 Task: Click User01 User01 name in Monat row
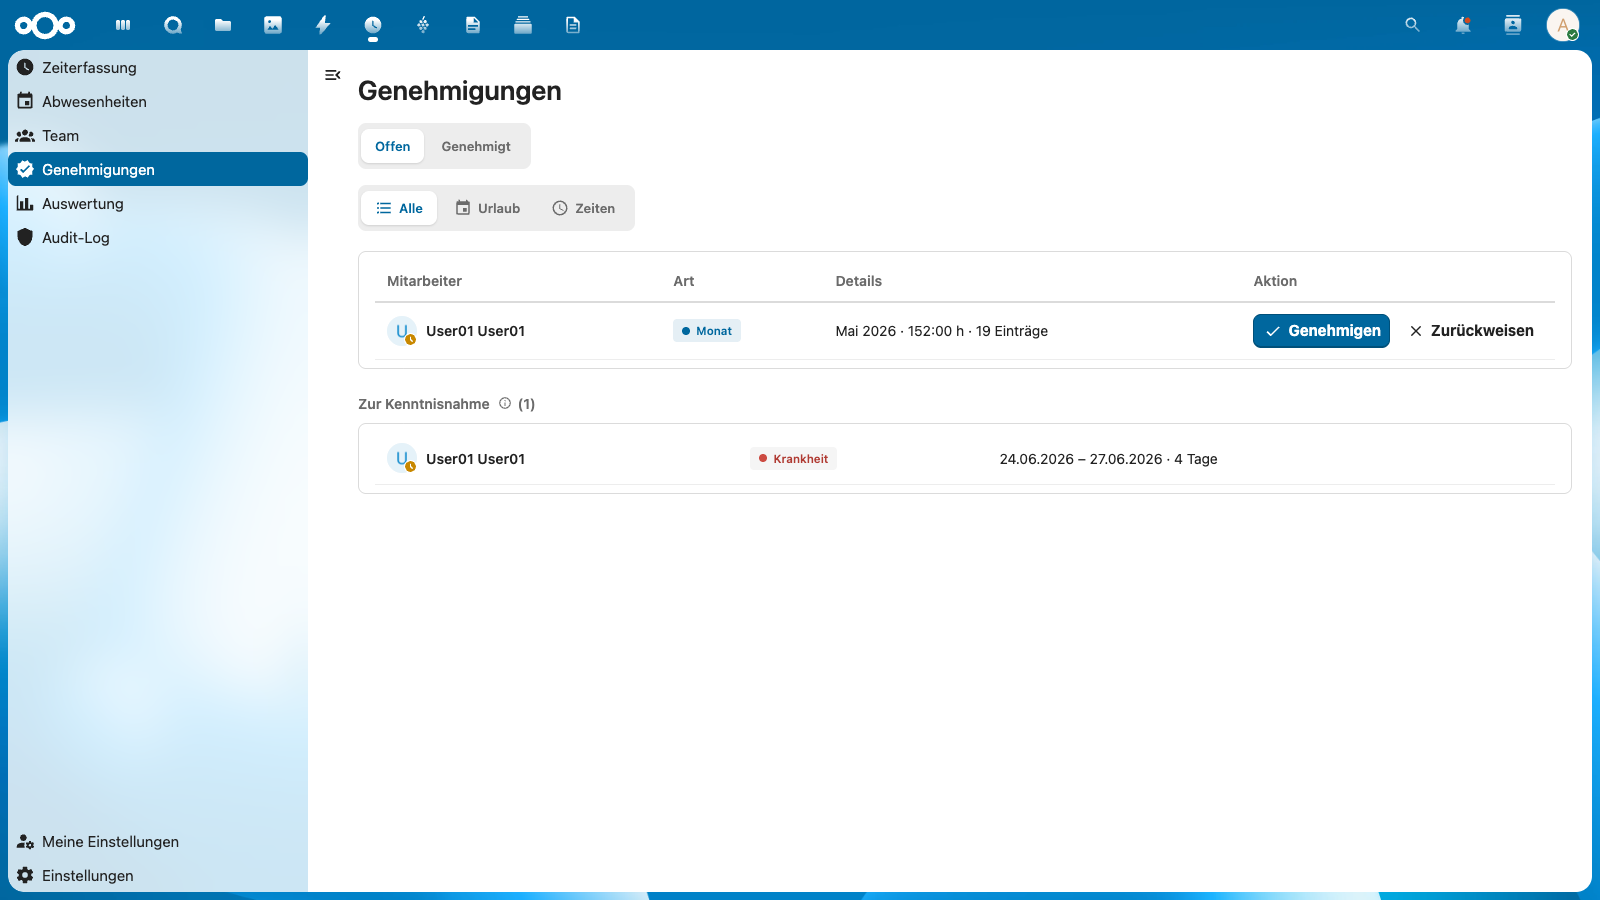click(x=476, y=331)
